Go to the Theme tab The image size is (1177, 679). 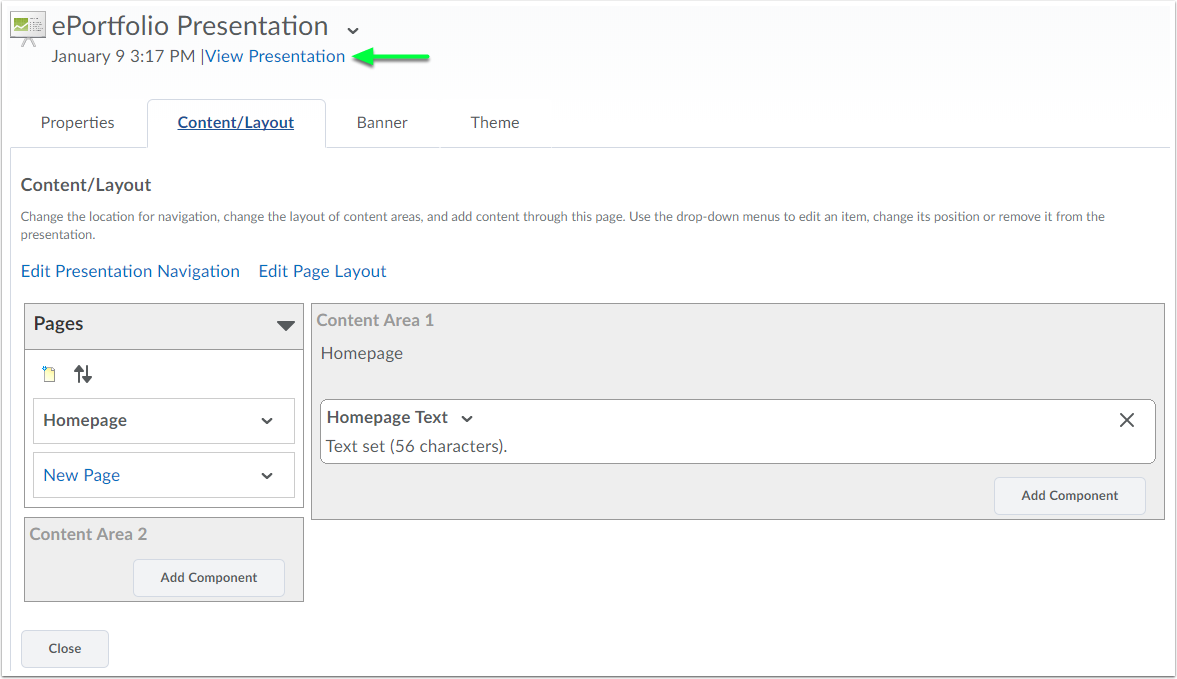pos(495,122)
